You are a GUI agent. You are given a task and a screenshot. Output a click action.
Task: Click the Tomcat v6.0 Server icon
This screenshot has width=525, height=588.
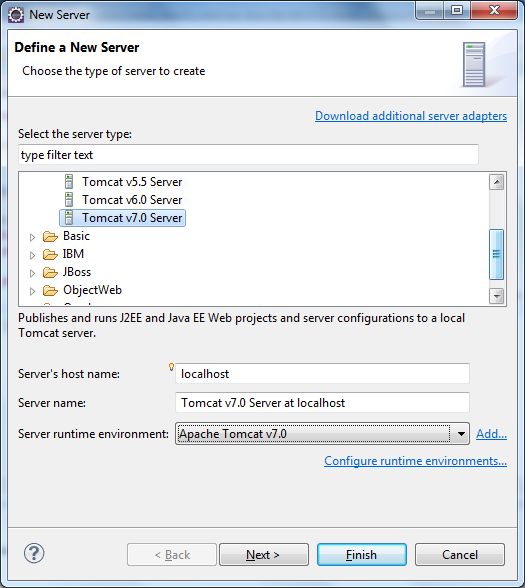coord(69,200)
